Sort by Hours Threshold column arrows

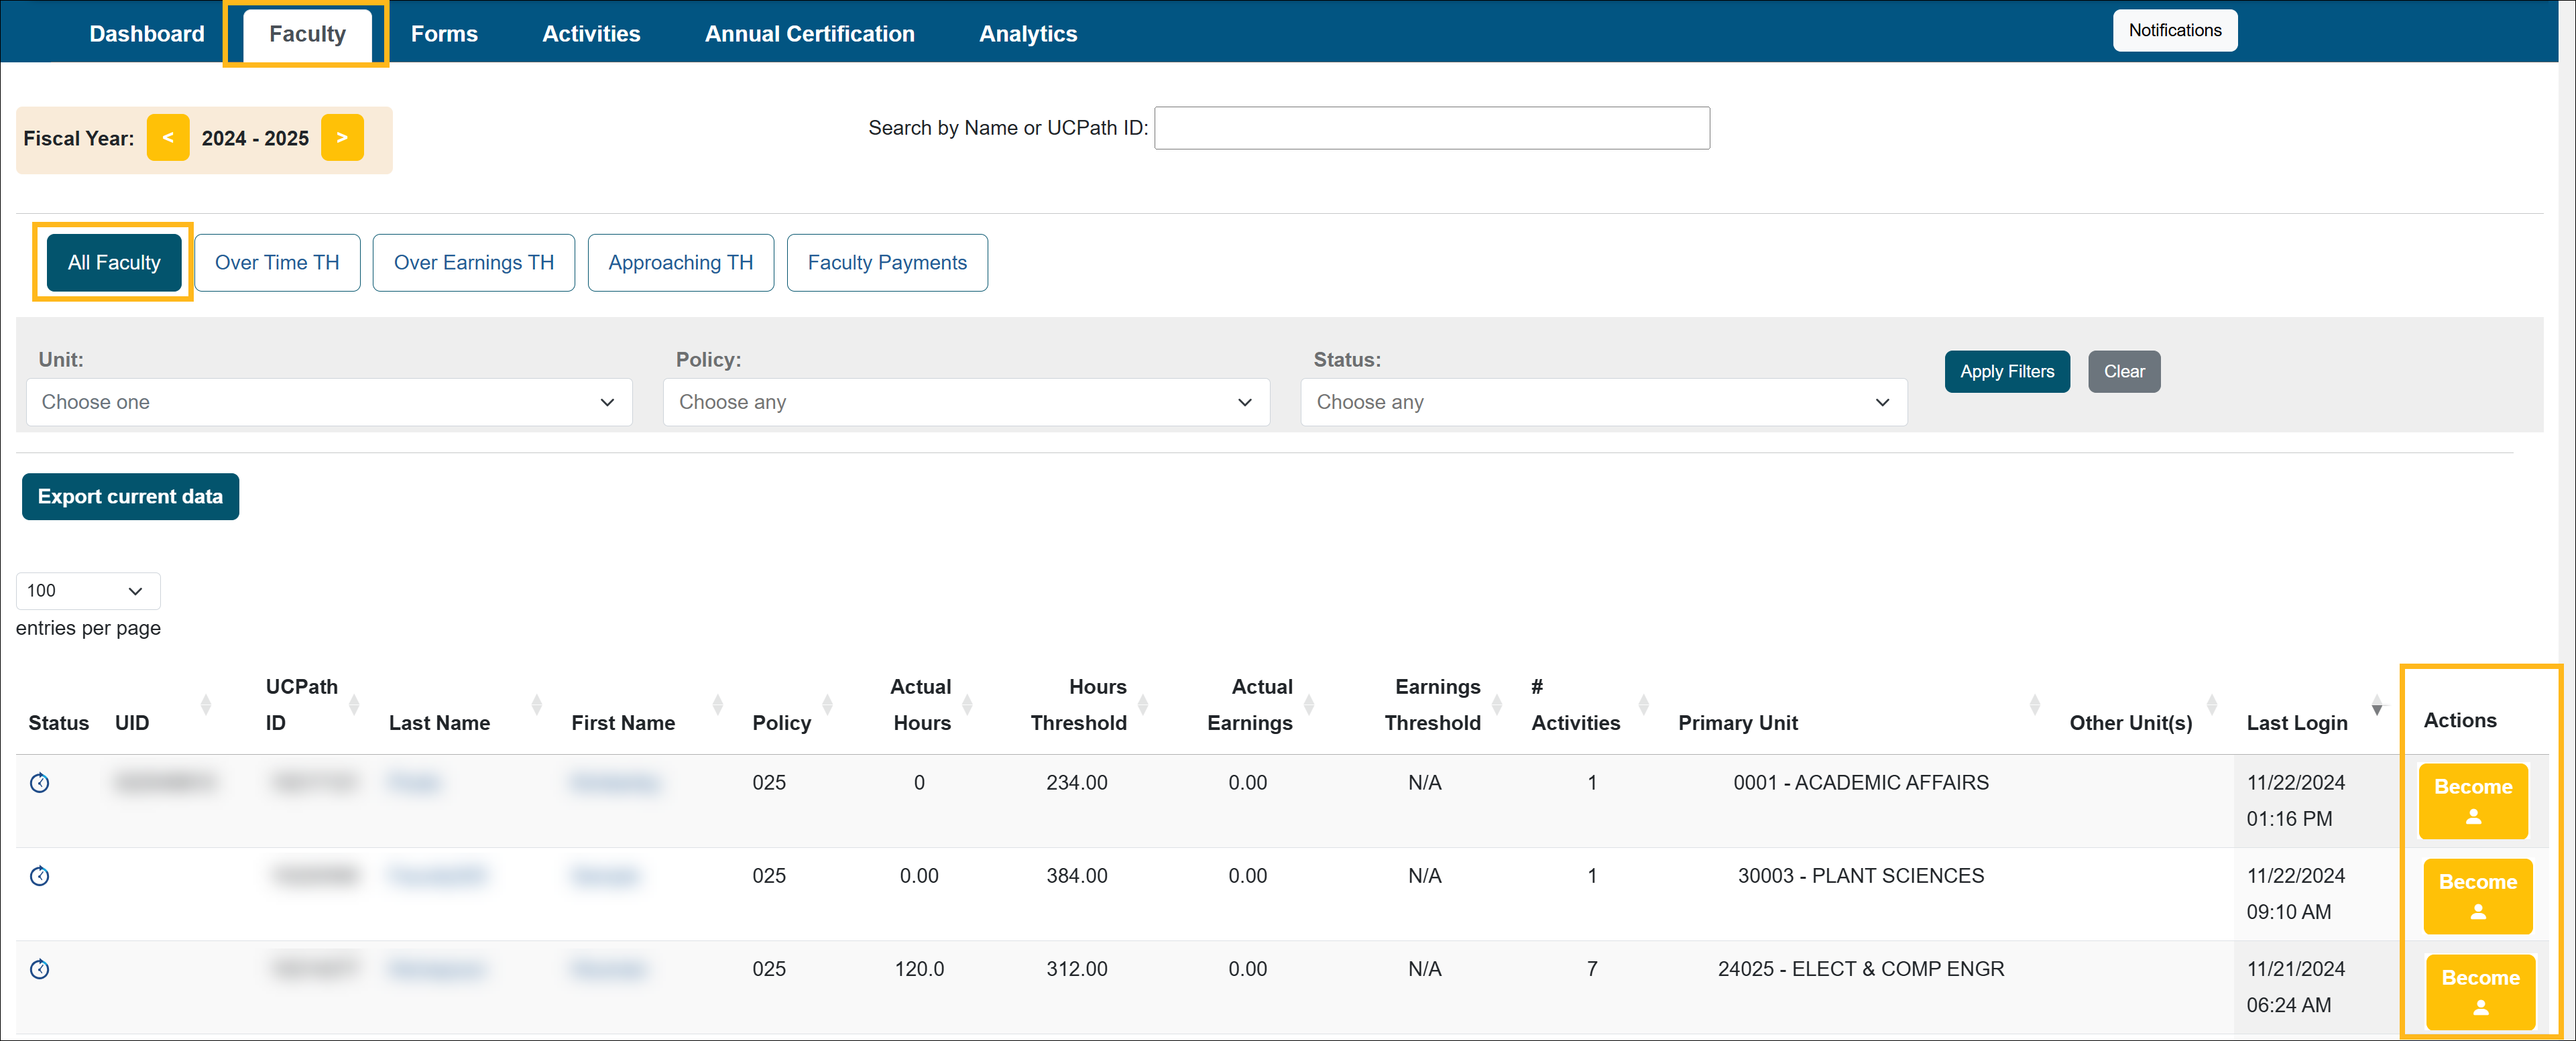1143,705
